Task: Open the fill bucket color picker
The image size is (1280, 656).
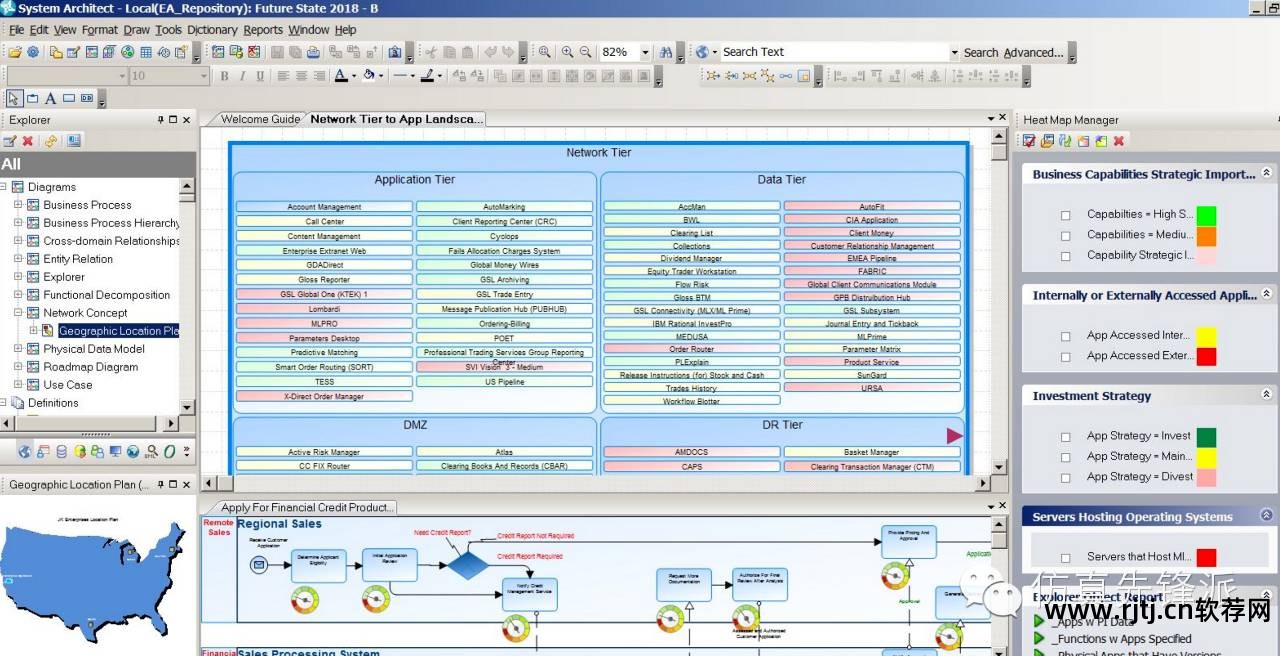Action: (381, 75)
